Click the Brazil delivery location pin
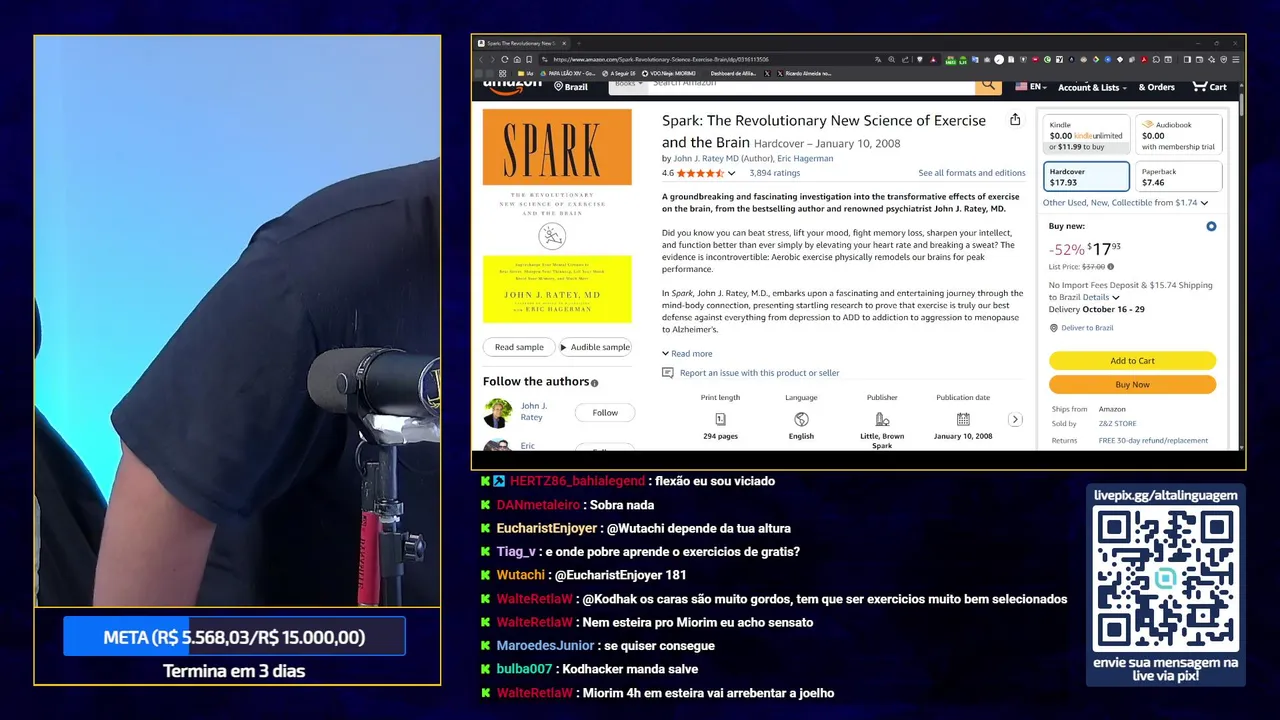The width and height of the screenshot is (1280, 720). [x=559, y=86]
